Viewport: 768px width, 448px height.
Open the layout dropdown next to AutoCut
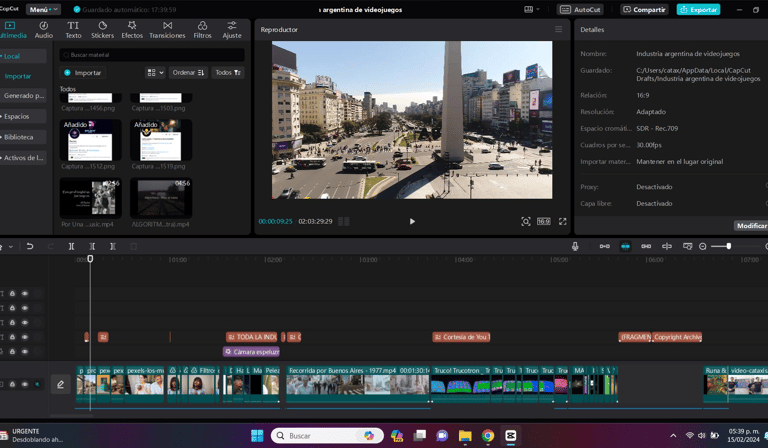531,9
